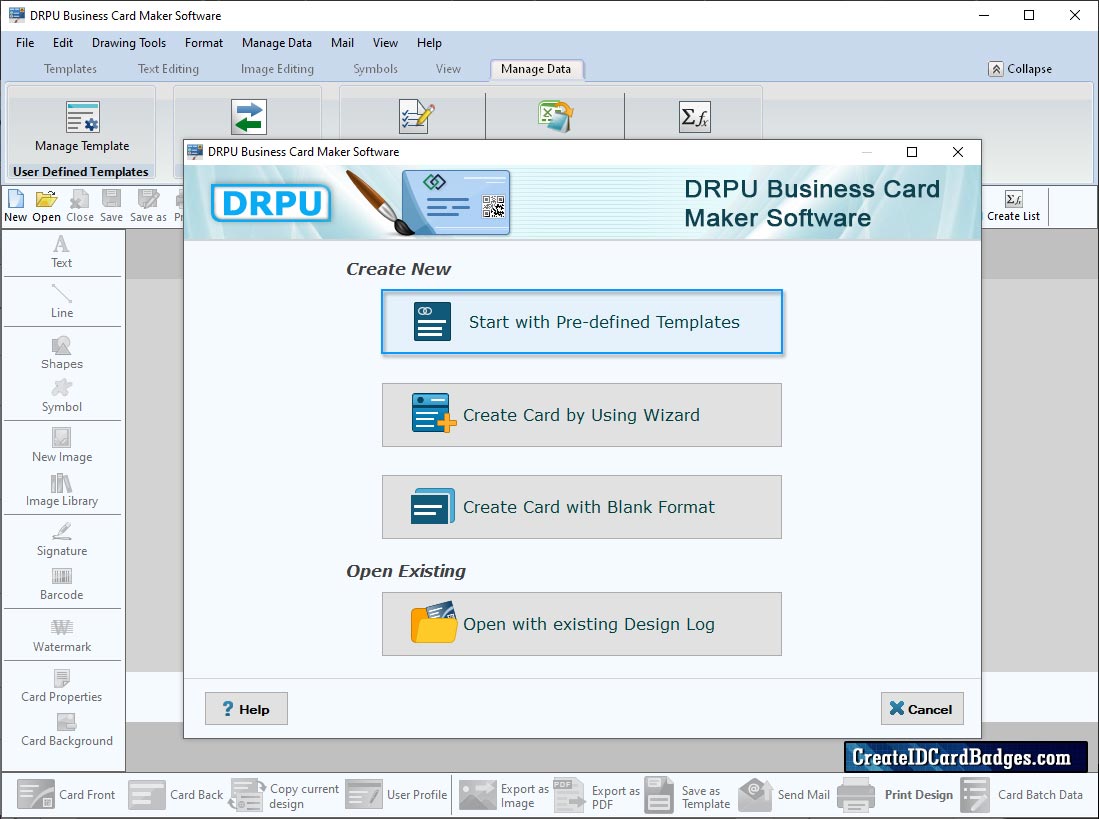This screenshot has width=1099, height=819.
Task: Click the Manage Template icon
Action: tap(83, 116)
